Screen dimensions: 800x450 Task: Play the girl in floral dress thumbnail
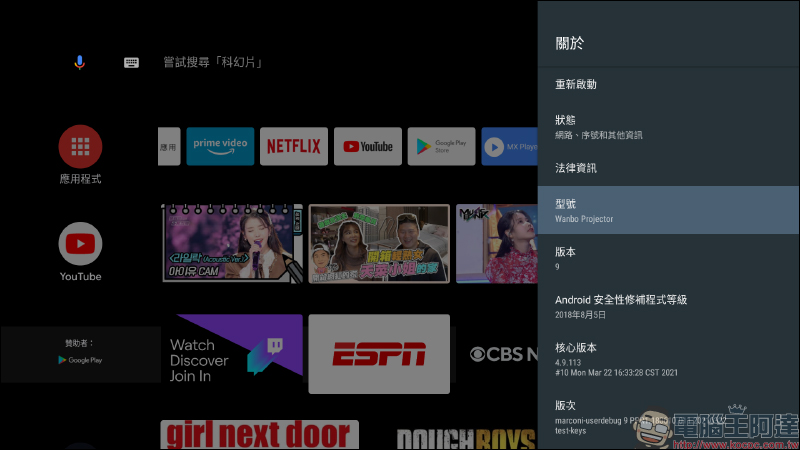point(497,243)
